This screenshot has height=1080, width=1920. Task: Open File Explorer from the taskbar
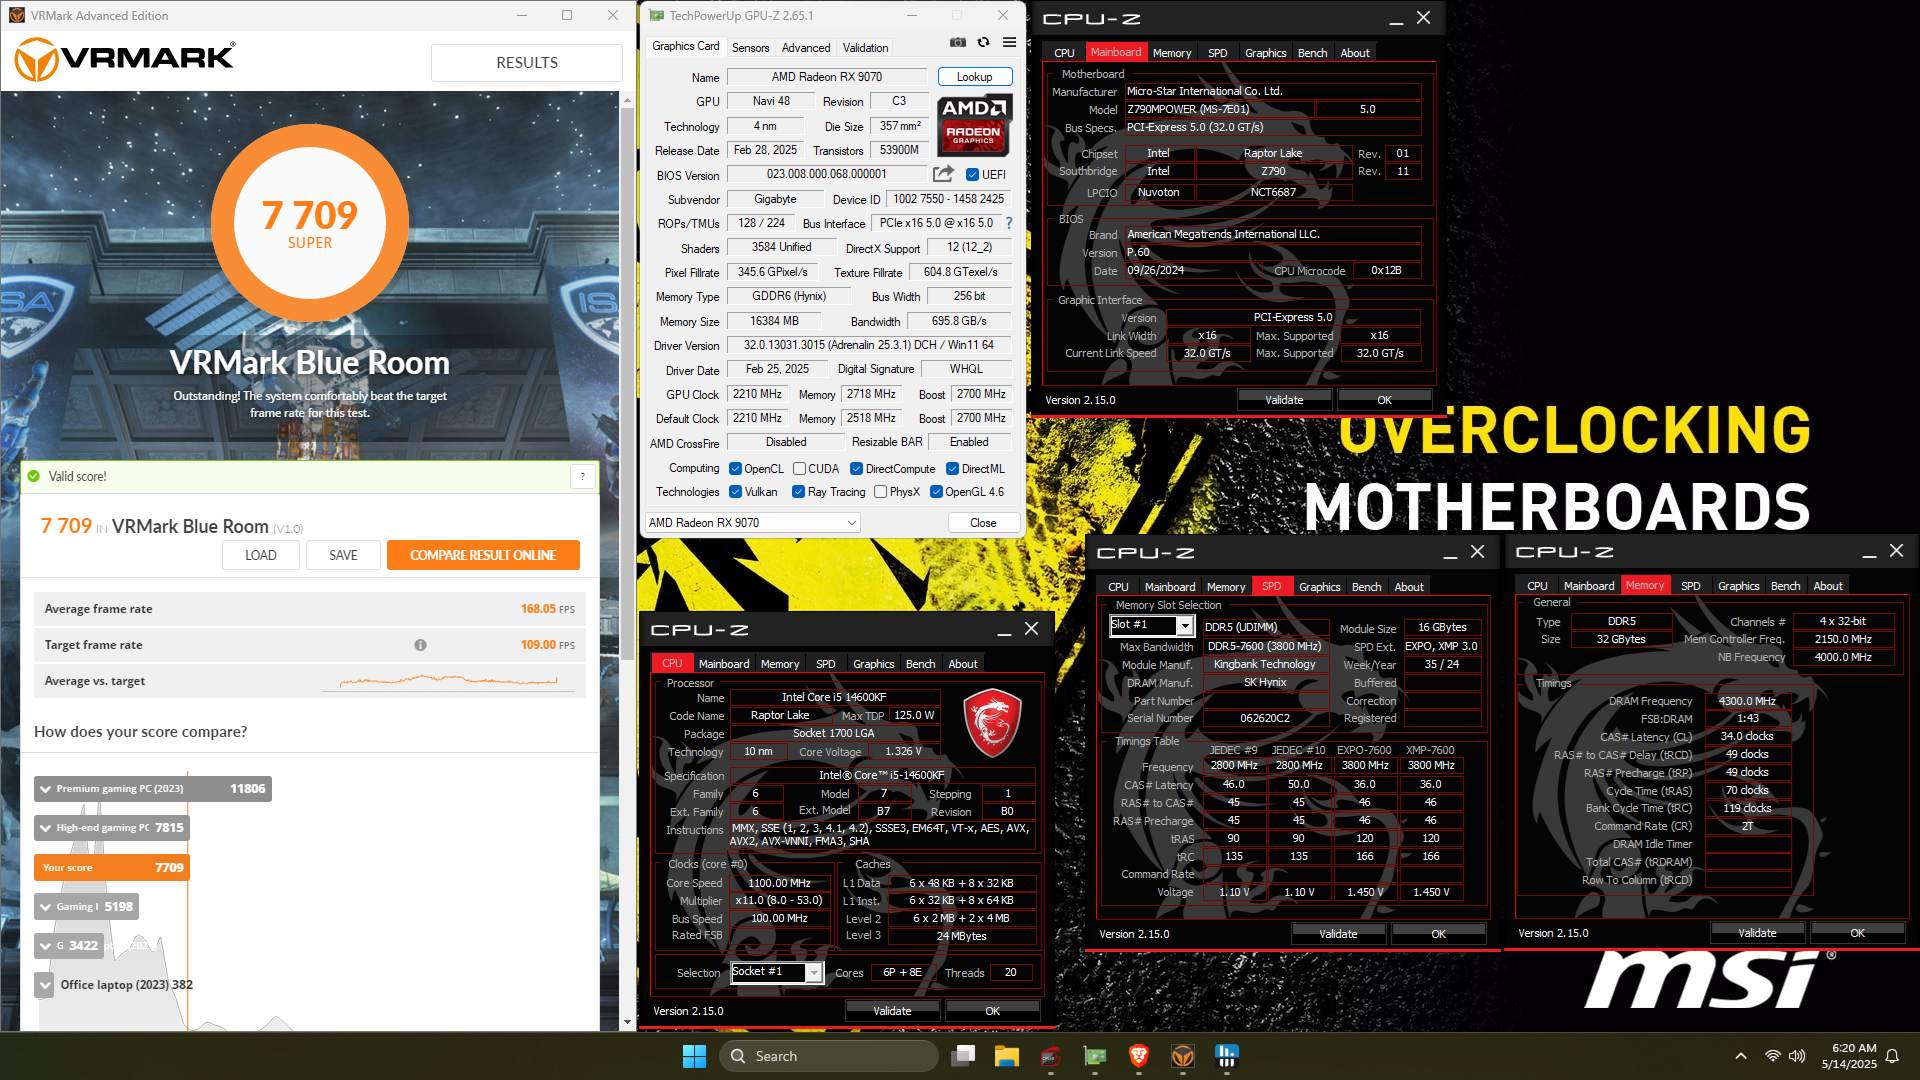click(1007, 1056)
